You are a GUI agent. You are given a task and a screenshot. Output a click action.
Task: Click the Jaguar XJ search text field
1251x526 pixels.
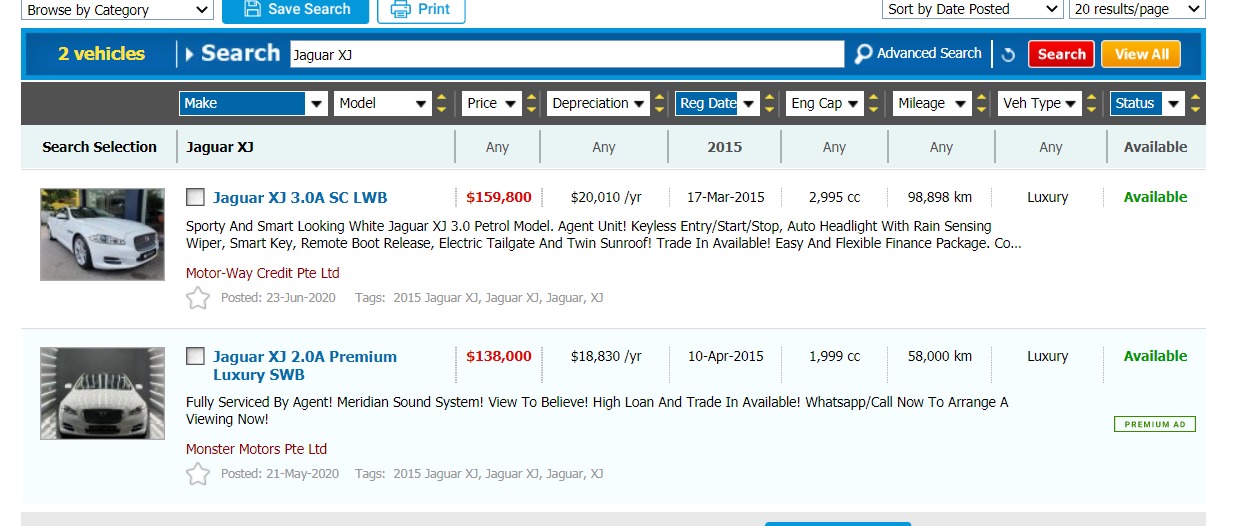(x=566, y=55)
